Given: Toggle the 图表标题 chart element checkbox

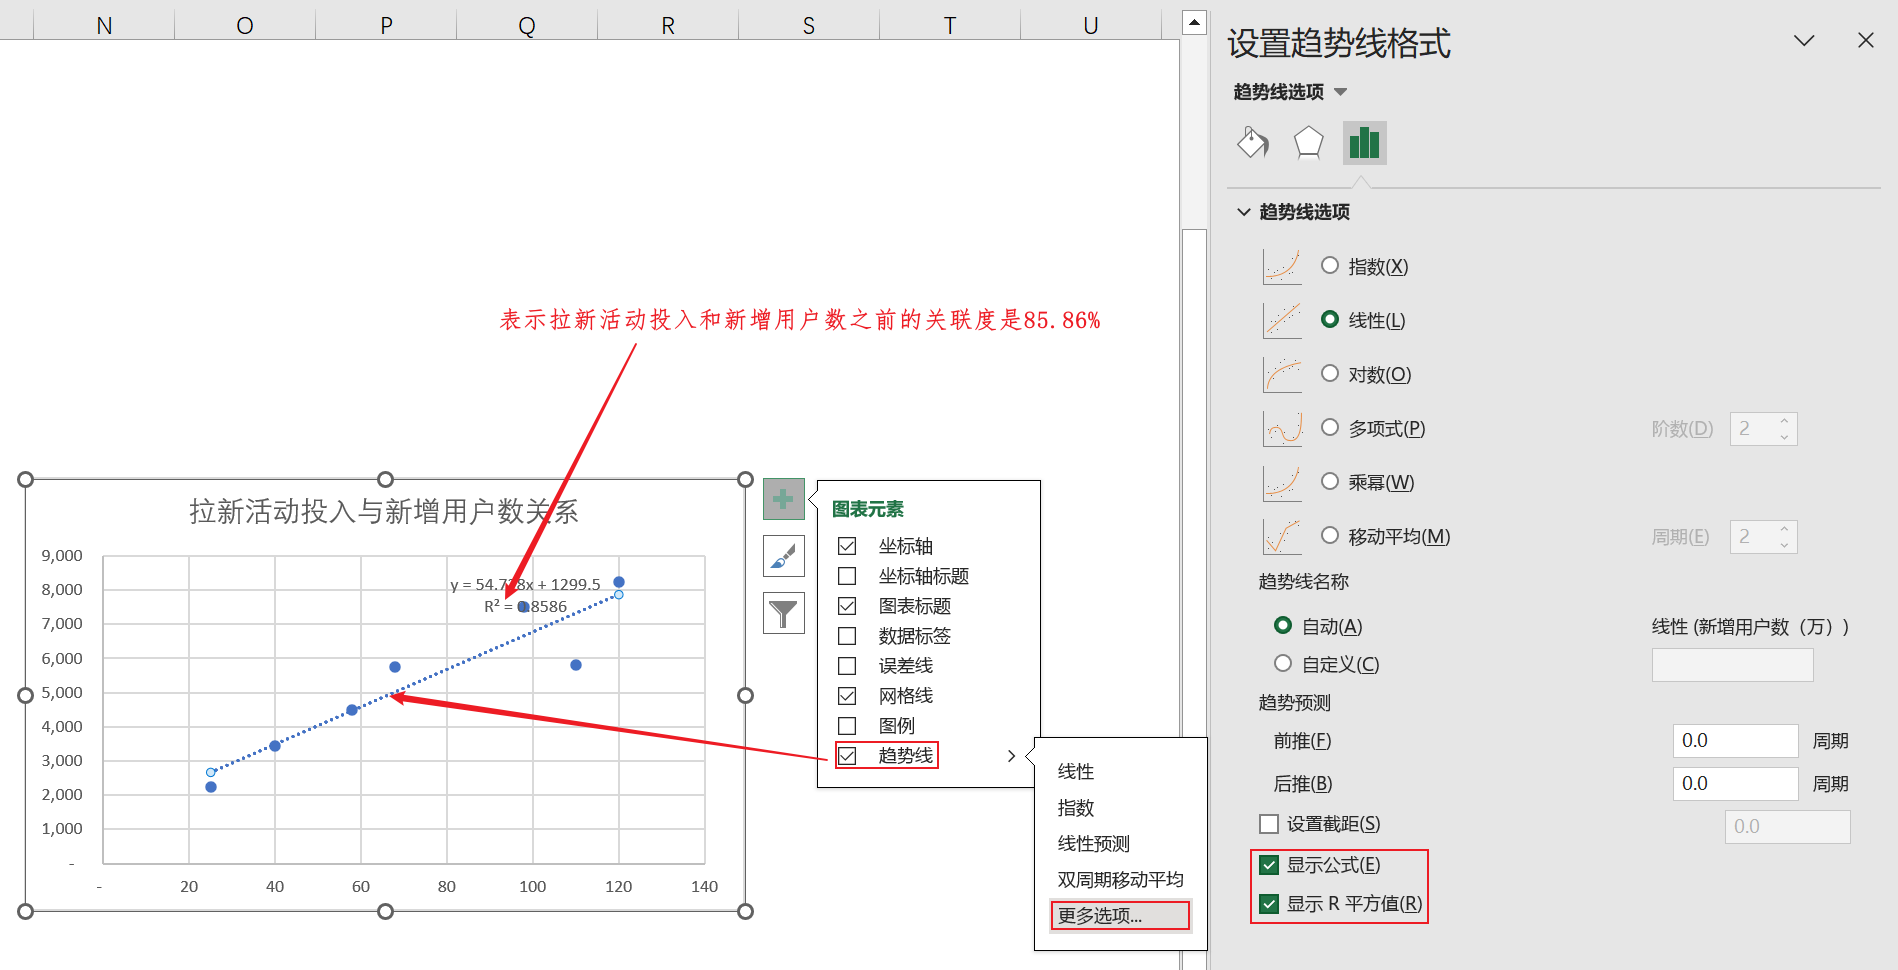Looking at the screenshot, I should tap(847, 606).
